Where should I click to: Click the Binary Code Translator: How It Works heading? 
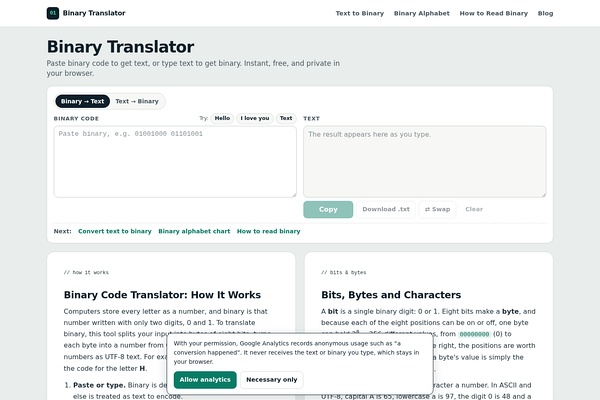(x=162, y=295)
